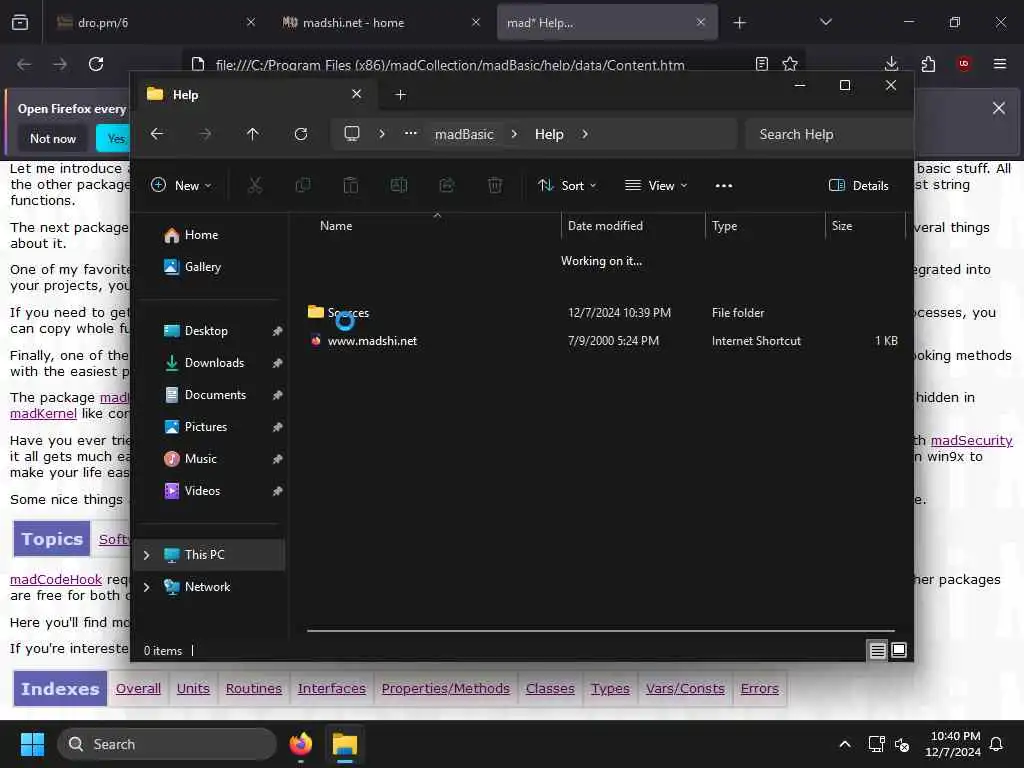Image resolution: width=1024 pixels, height=768 pixels.
Task: Open Firefox downloads panel
Action: click(x=891, y=64)
